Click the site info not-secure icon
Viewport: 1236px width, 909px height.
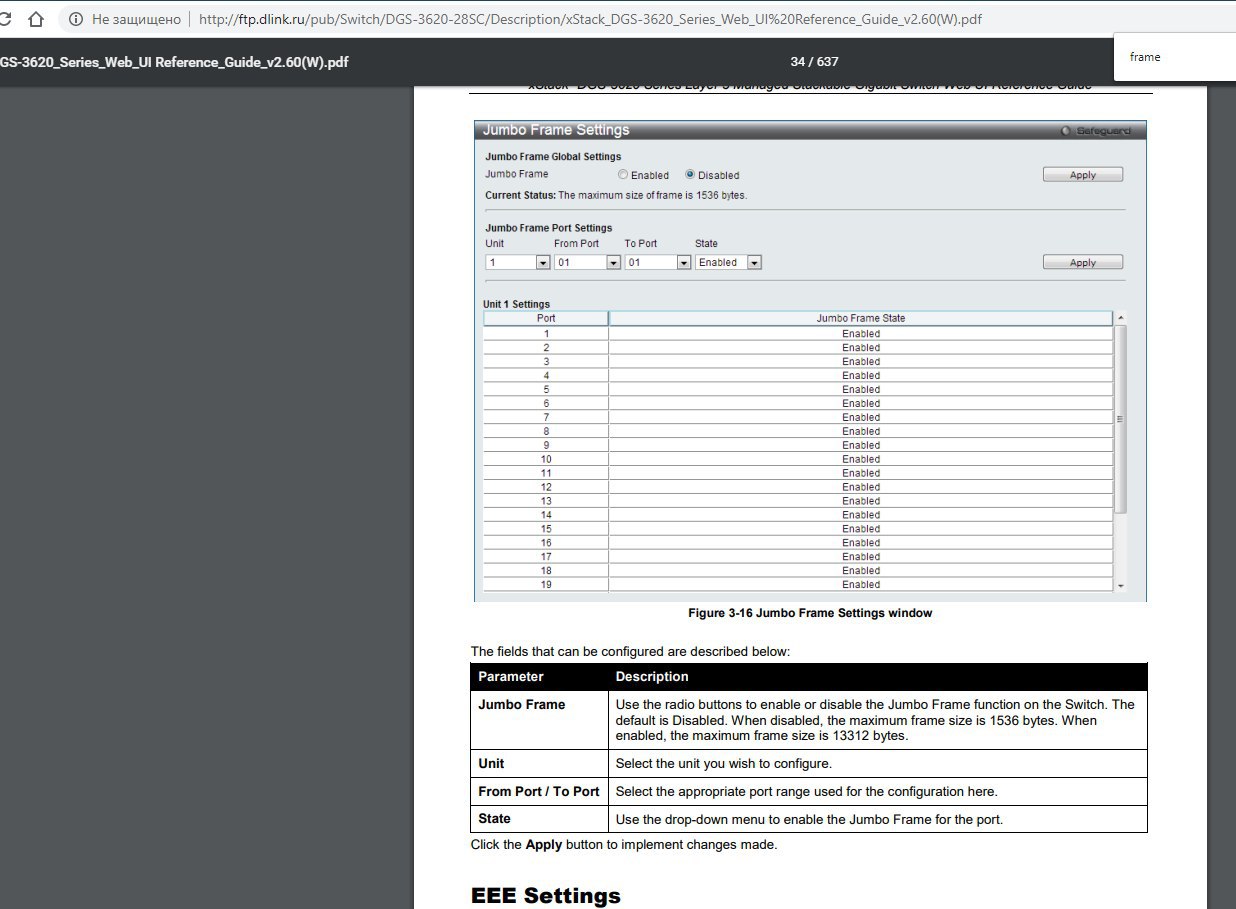[x=76, y=19]
